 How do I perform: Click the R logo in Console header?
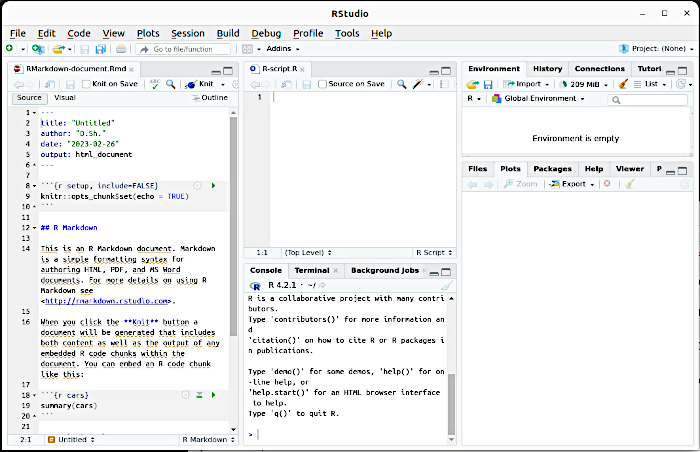pos(255,286)
